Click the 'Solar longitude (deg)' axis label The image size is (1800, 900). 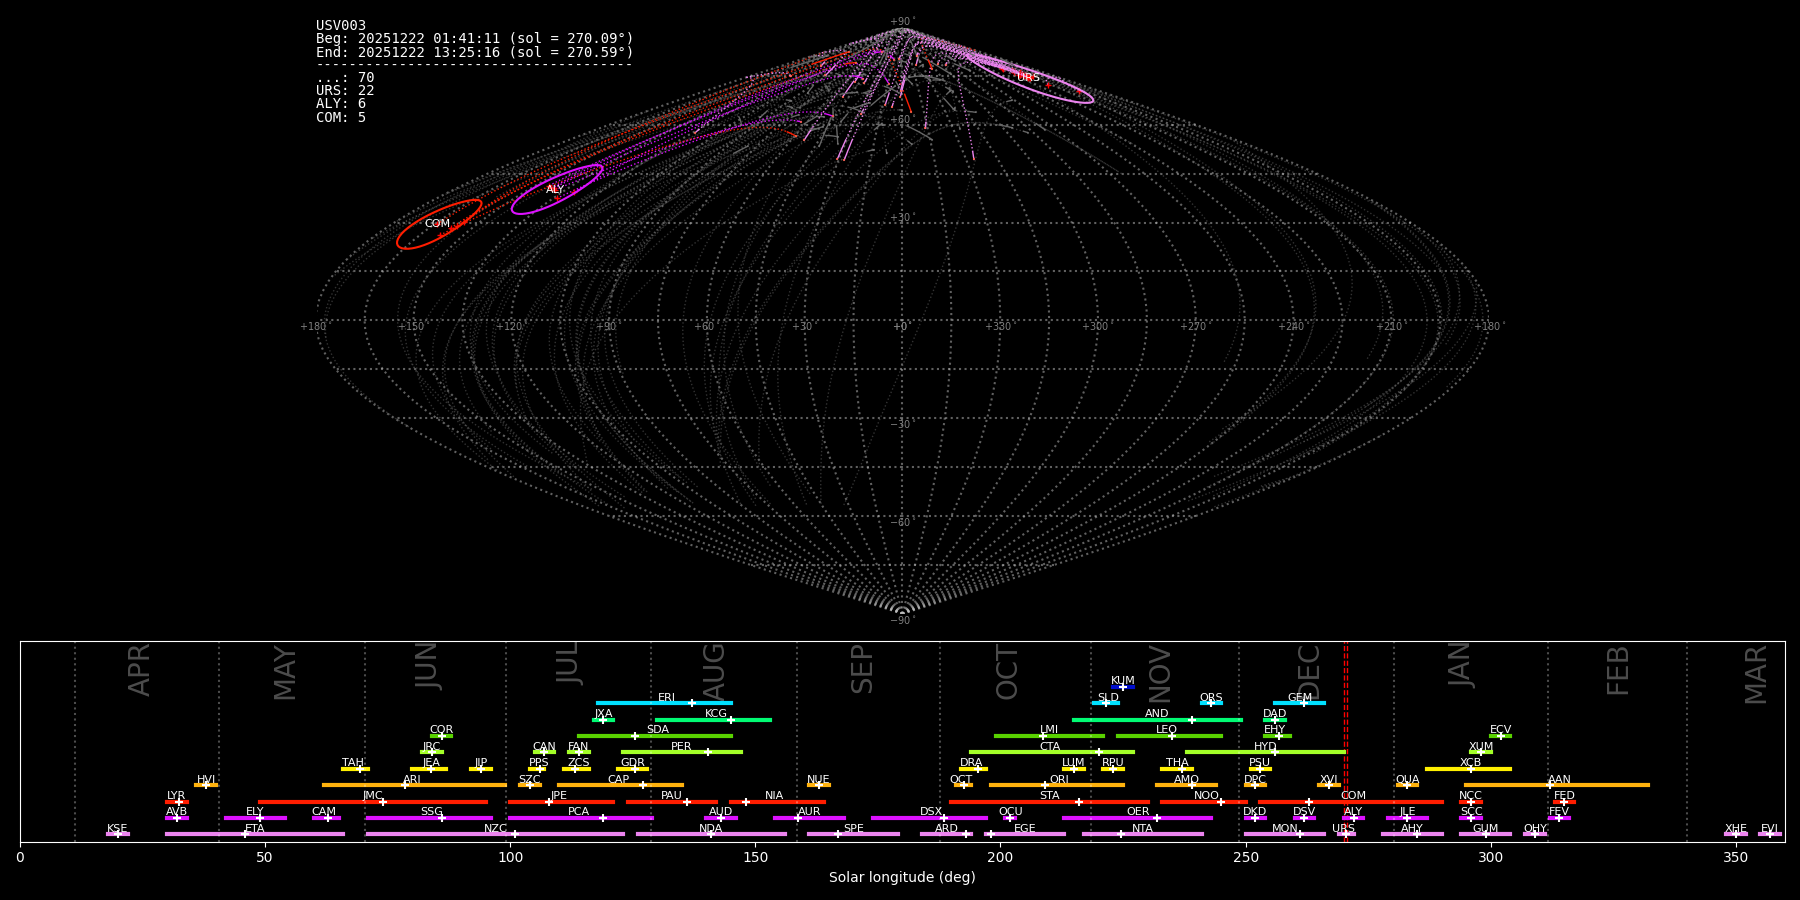902,878
